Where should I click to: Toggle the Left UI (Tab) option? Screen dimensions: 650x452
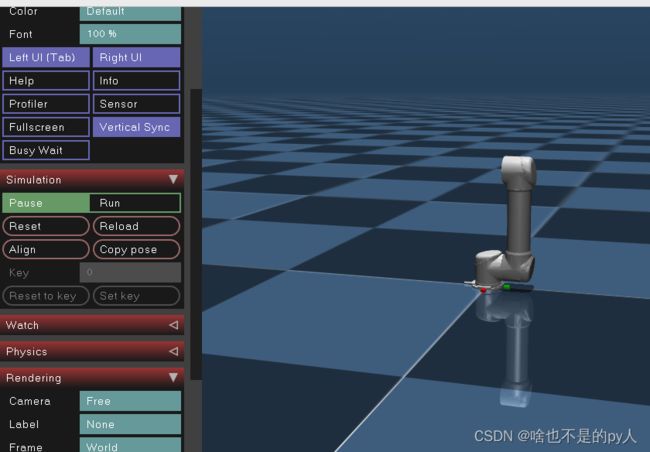pyautogui.click(x=46, y=57)
